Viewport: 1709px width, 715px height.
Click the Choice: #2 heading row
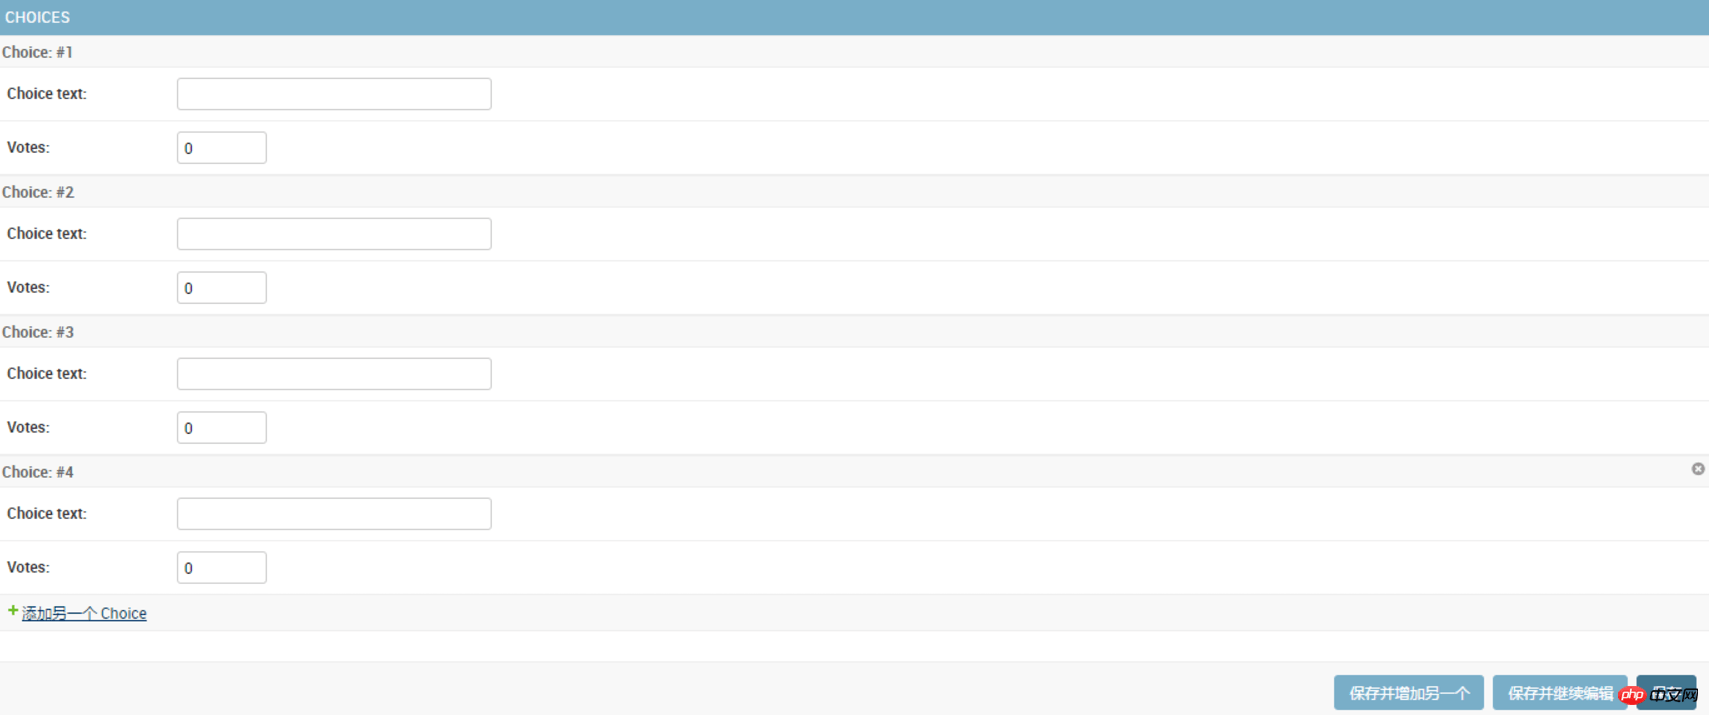(x=854, y=192)
